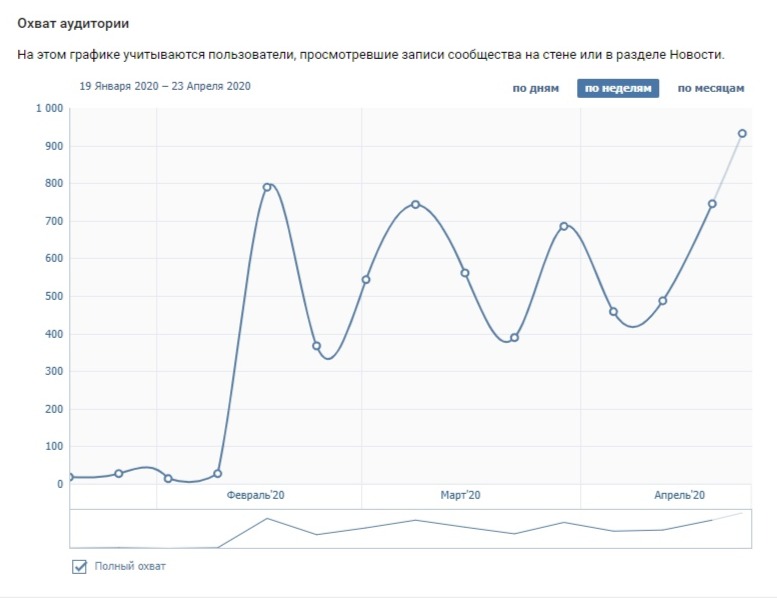Image resolution: width=777 pixels, height=616 pixels.
Task: Click the data point near 745 in late April
Action: [x=712, y=204]
